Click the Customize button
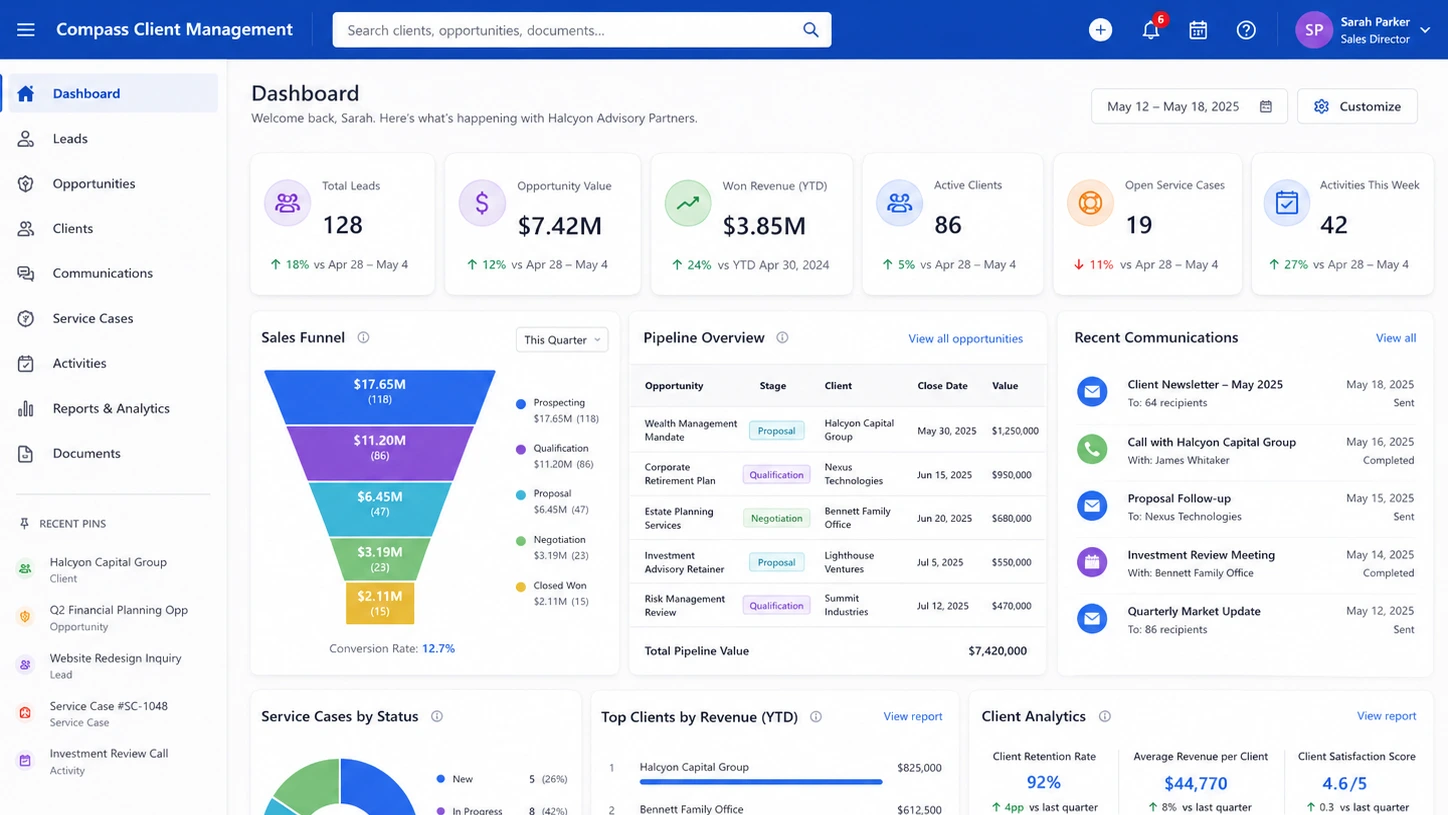Screen dimensions: 1448x815 click(x=1357, y=106)
